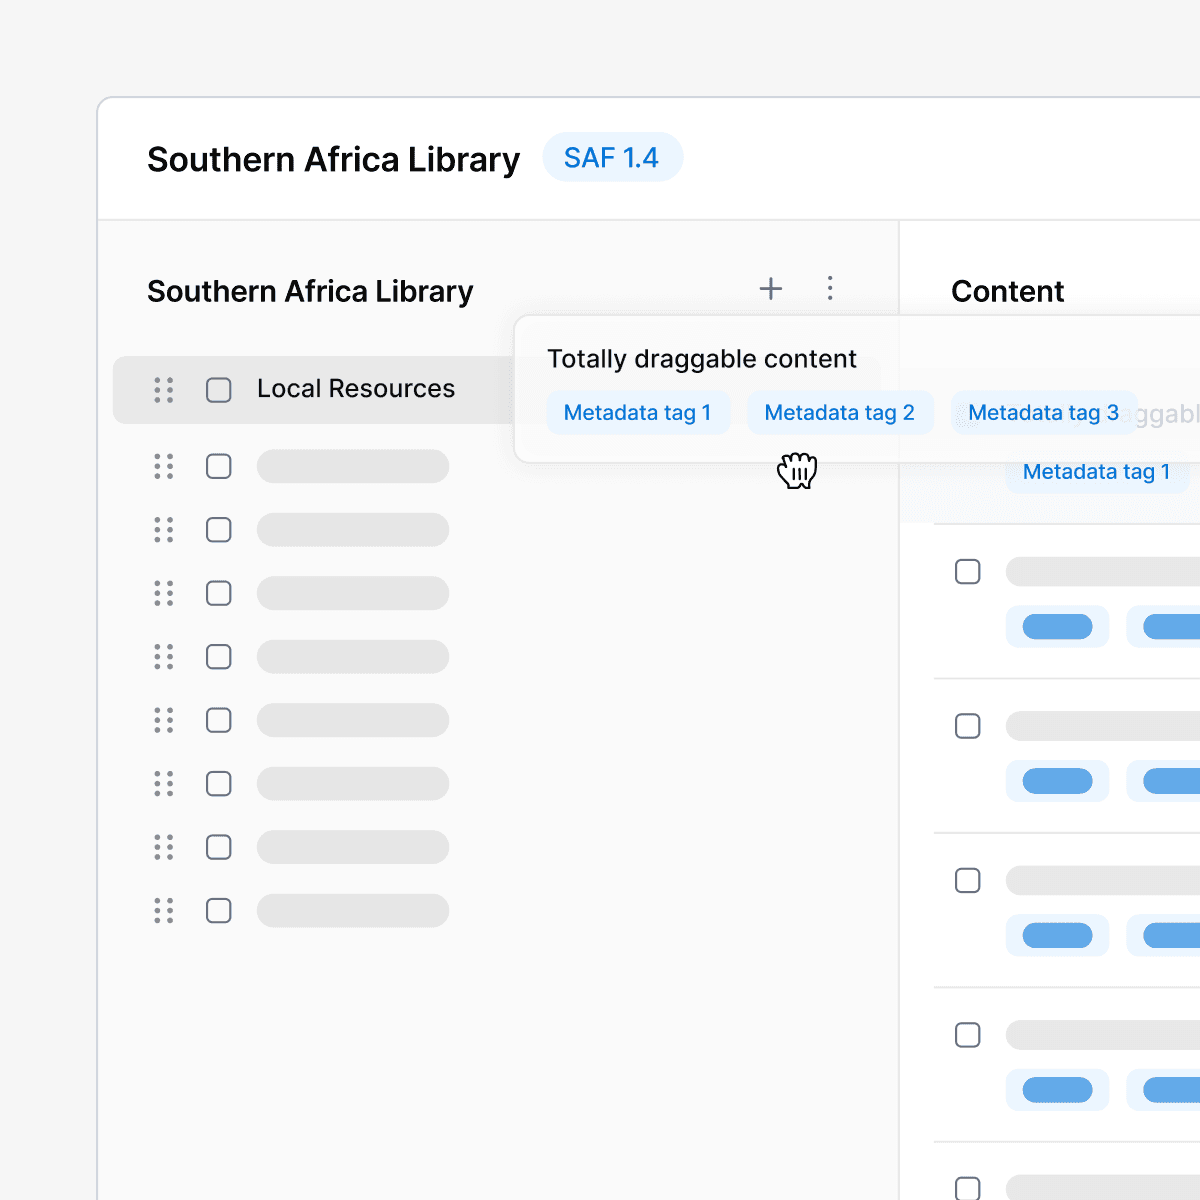This screenshot has height=1200, width=1200.
Task: Open the vertical three-dot options menu
Action: [x=830, y=289]
